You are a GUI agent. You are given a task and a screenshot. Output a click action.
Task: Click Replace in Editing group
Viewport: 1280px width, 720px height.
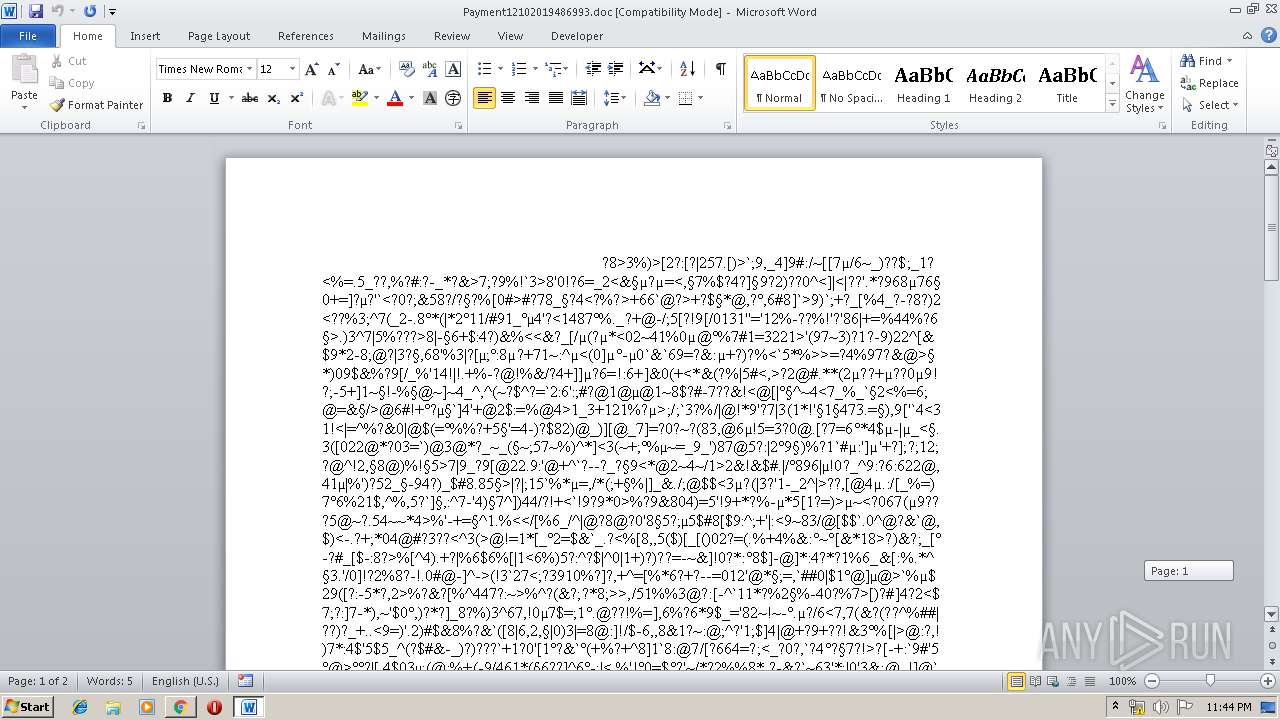pyautogui.click(x=1209, y=83)
